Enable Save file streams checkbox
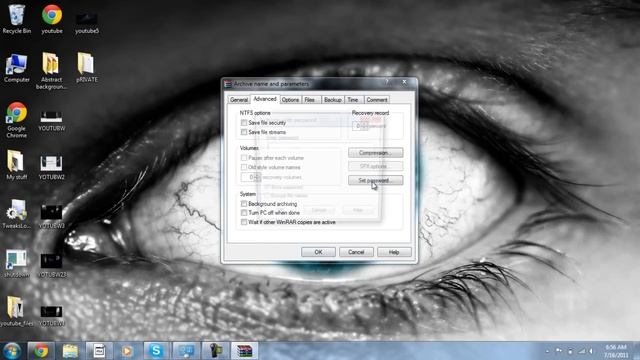Image resolution: width=640 pixels, height=360 pixels. click(x=244, y=132)
